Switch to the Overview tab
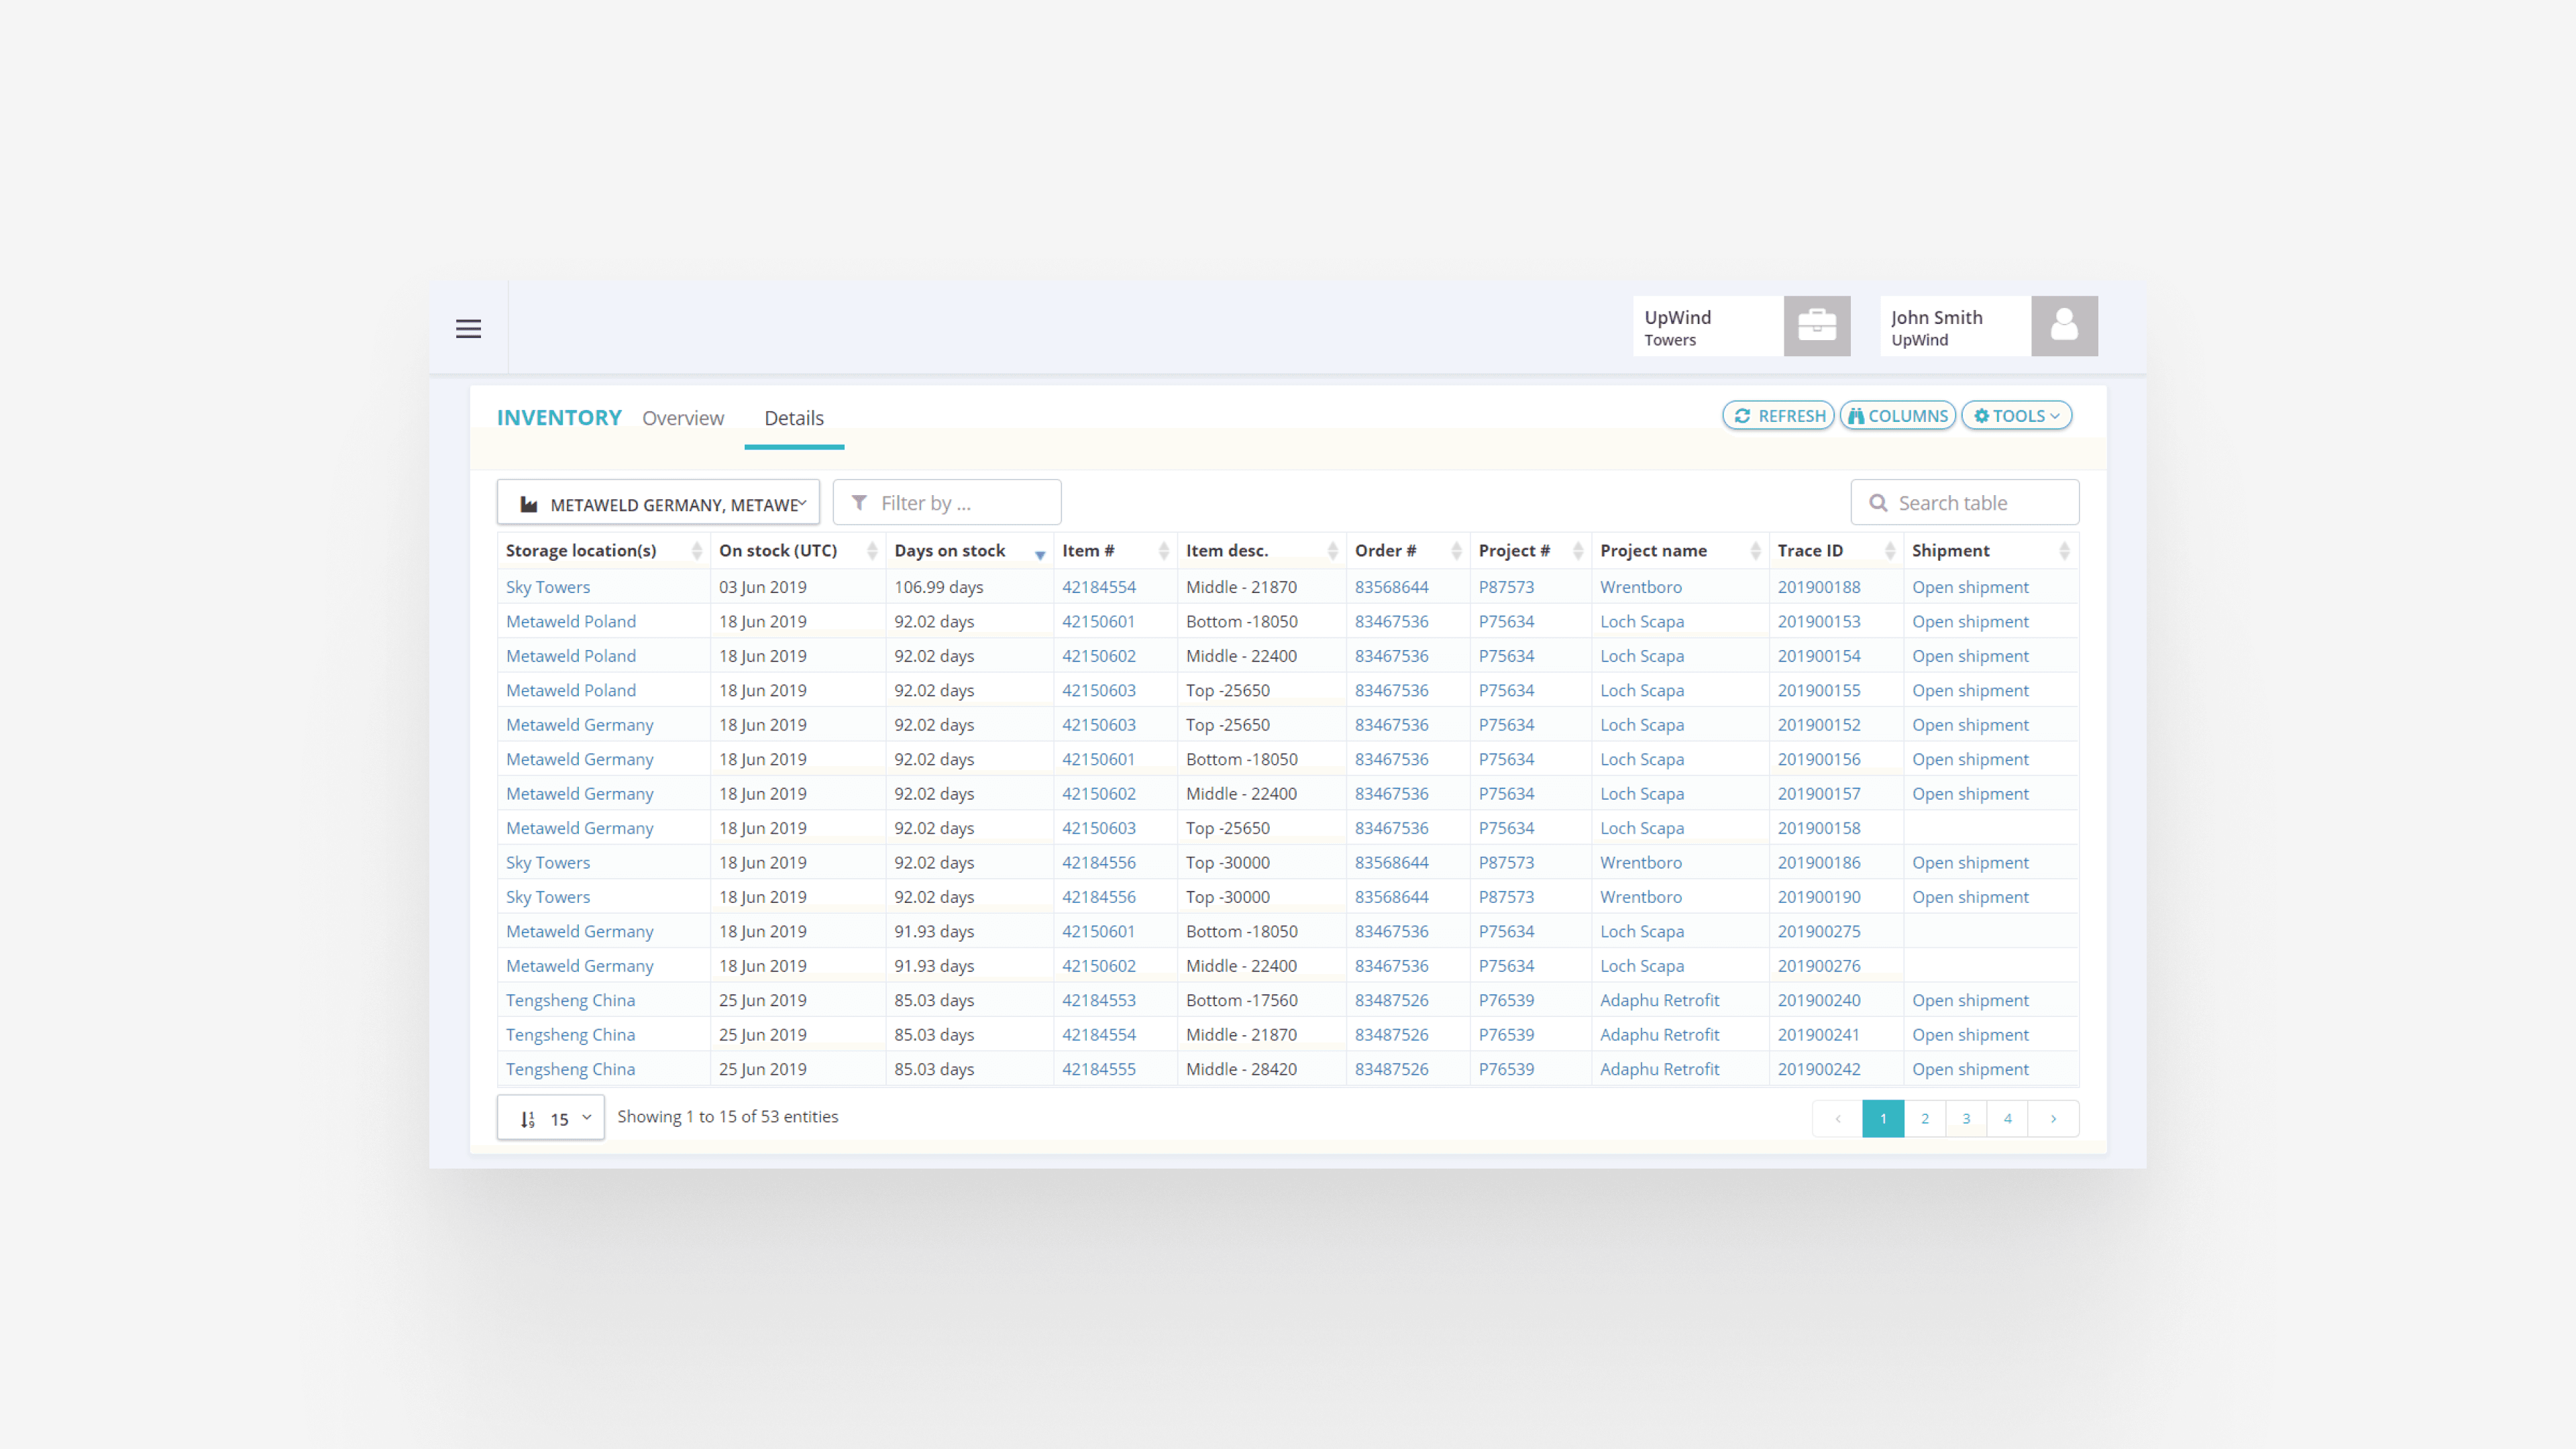2576x1449 pixels. coord(683,418)
